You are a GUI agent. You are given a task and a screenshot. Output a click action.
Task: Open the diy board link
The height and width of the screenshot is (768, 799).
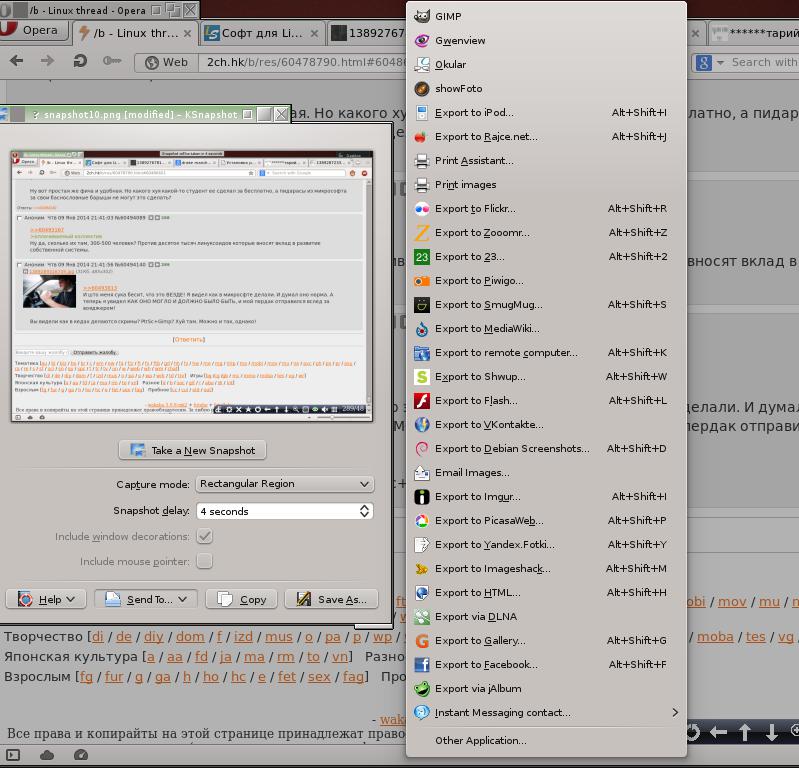[x=153, y=637]
